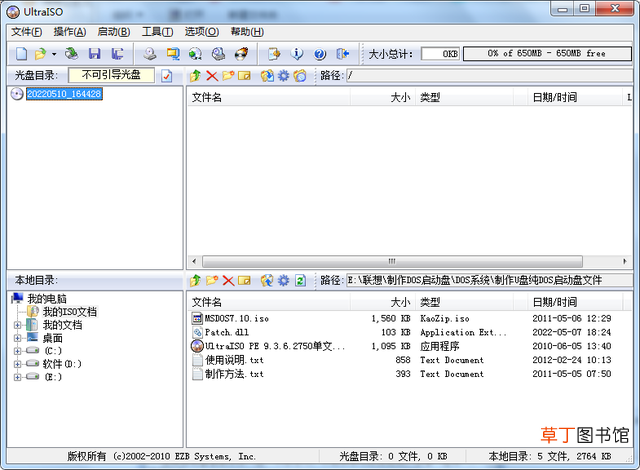Viewport: 640px width, 470px height.
Task: Open the 选项(O) menu
Action: coord(202,32)
